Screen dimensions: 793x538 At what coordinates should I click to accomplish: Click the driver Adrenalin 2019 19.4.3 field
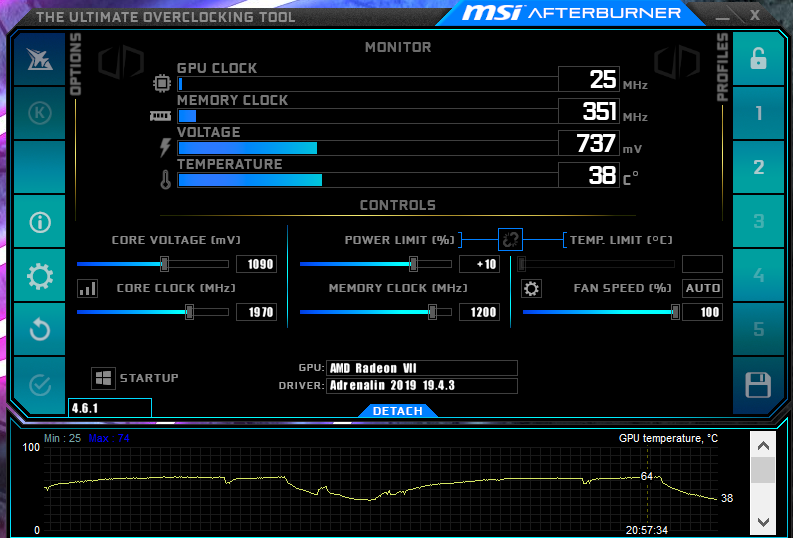pyautogui.click(x=422, y=386)
